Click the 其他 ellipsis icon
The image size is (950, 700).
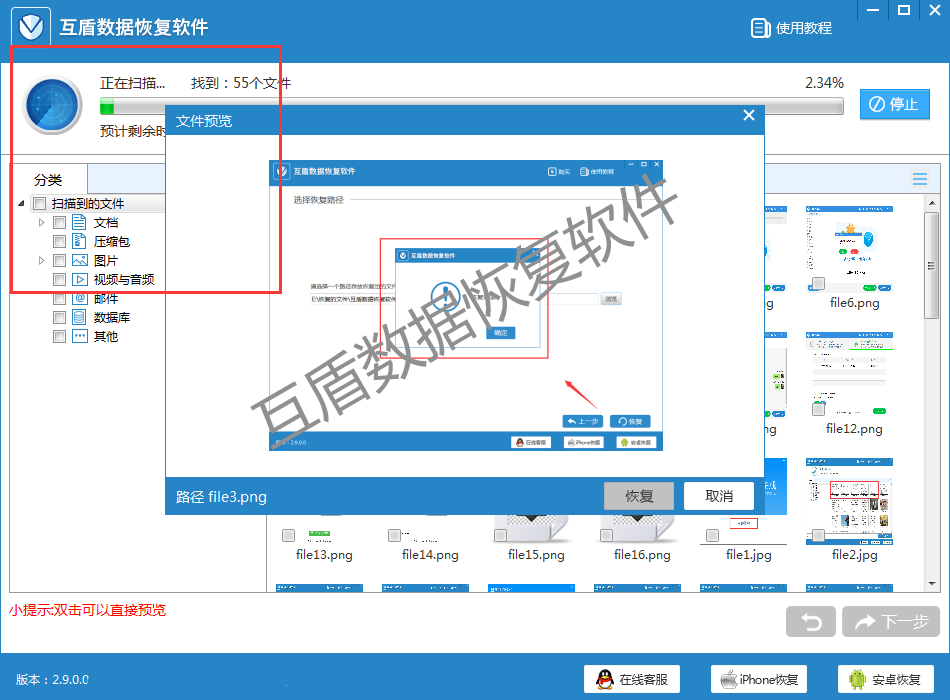(79, 336)
